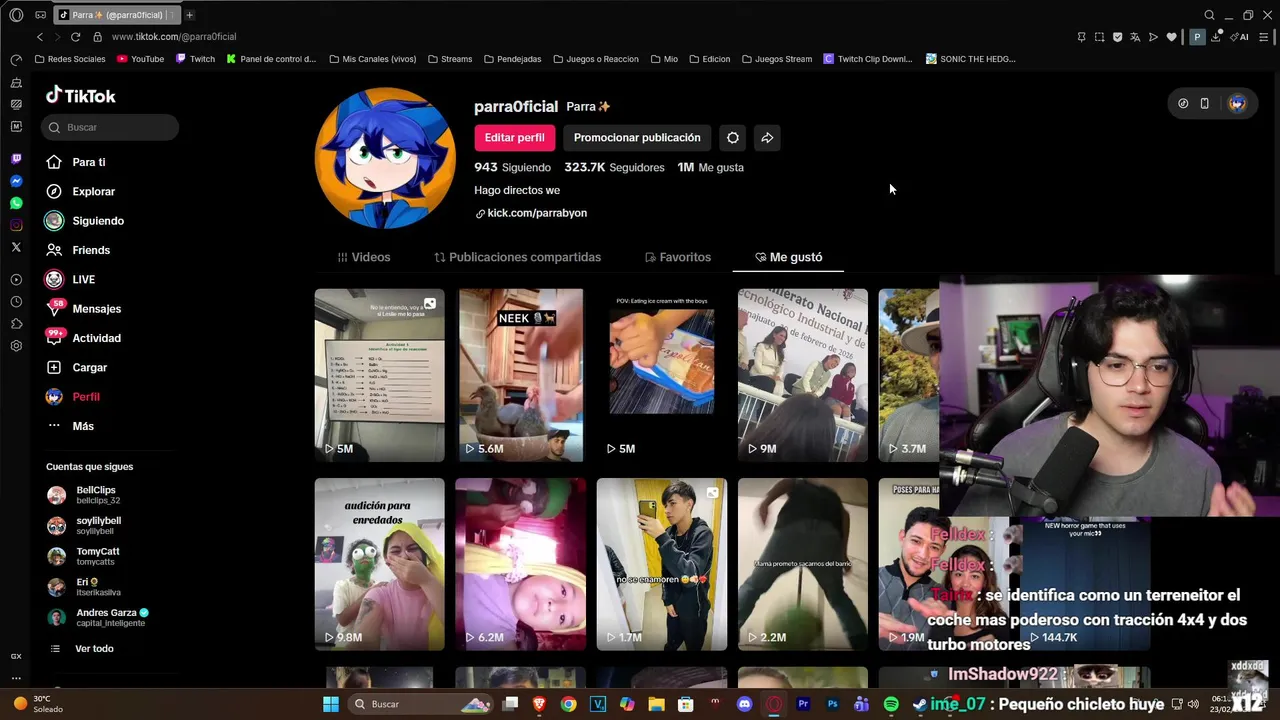Open Premiere Pro from Windows taskbar
The image size is (1280, 720).
803,704
